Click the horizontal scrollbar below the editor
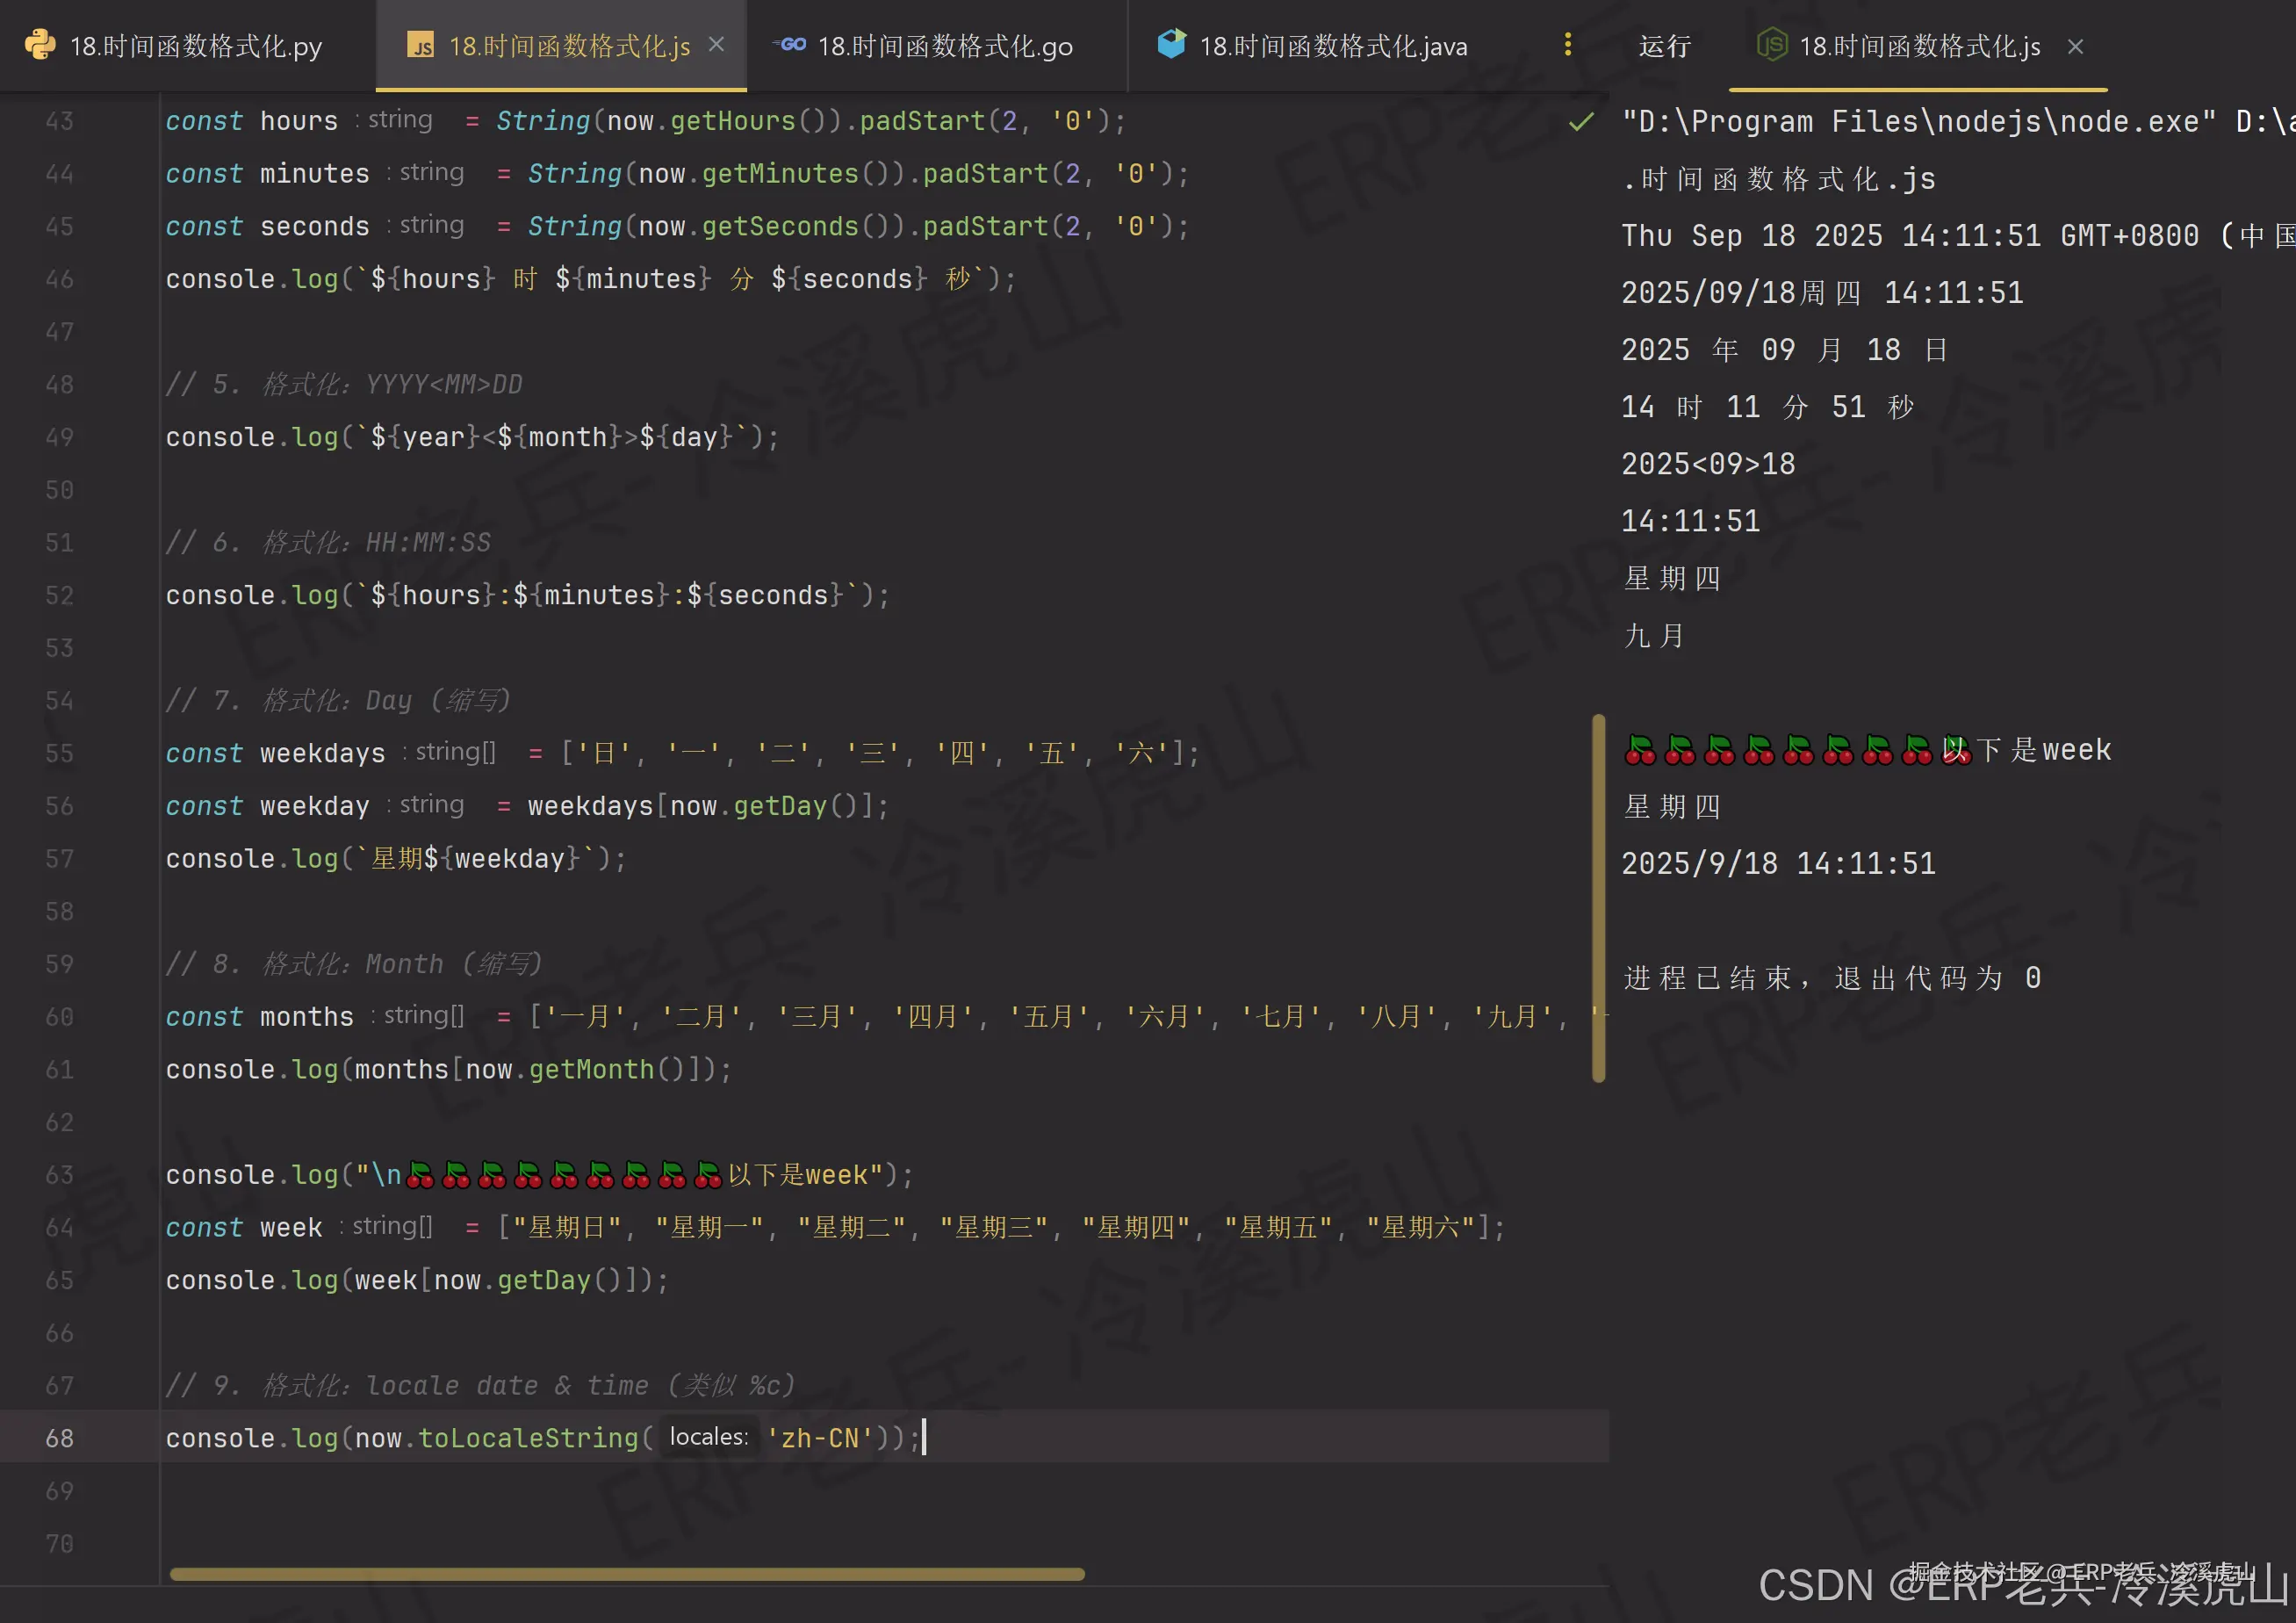Viewport: 2296px width, 1623px height. (x=628, y=1573)
